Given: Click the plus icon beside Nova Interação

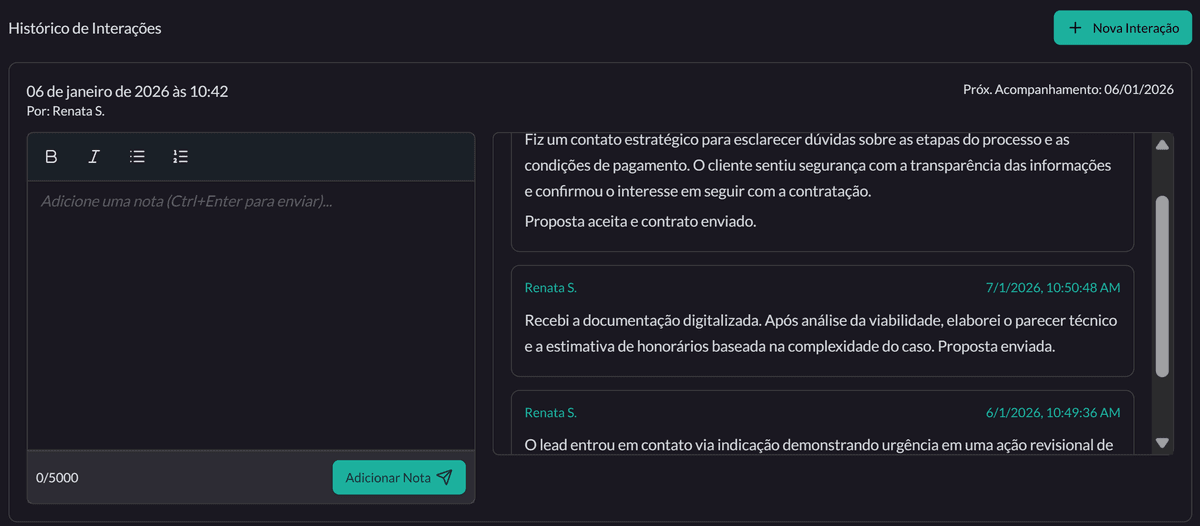Looking at the screenshot, I should point(1075,28).
